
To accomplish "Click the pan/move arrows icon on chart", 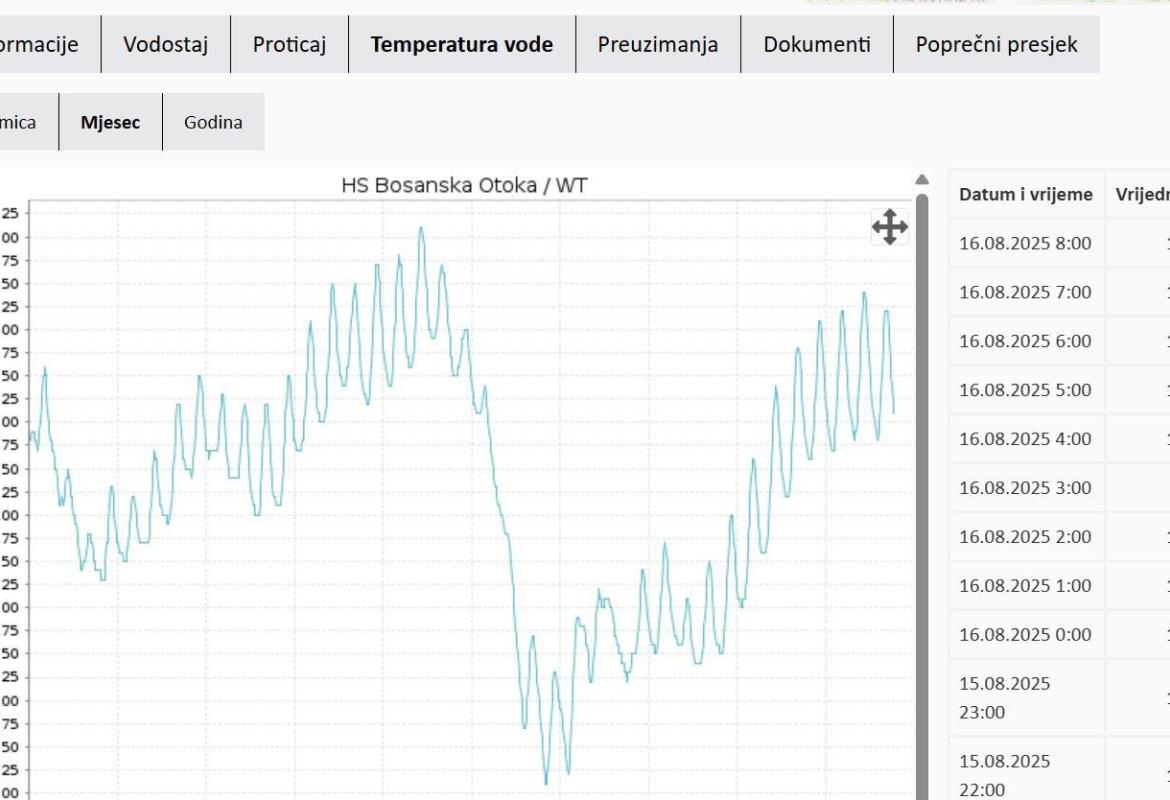I will [889, 227].
